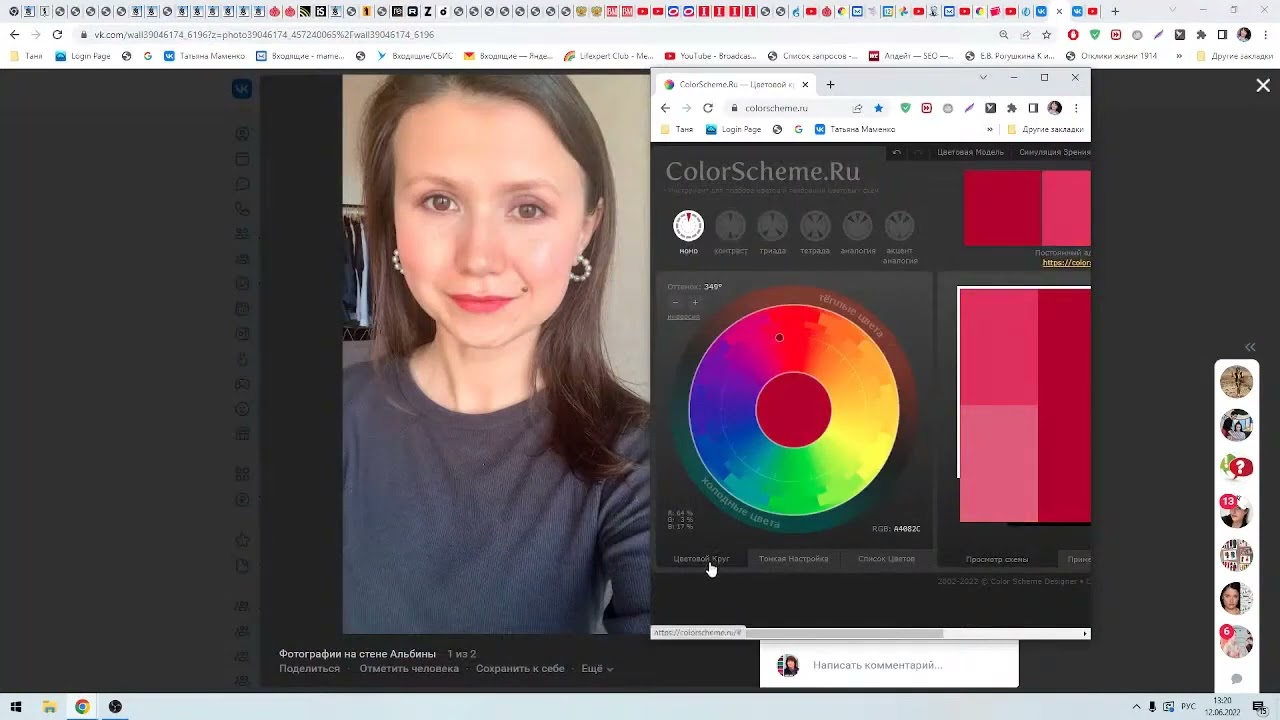
Task: Click speech bubble icon below chat avatars
Action: pyautogui.click(x=1237, y=679)
